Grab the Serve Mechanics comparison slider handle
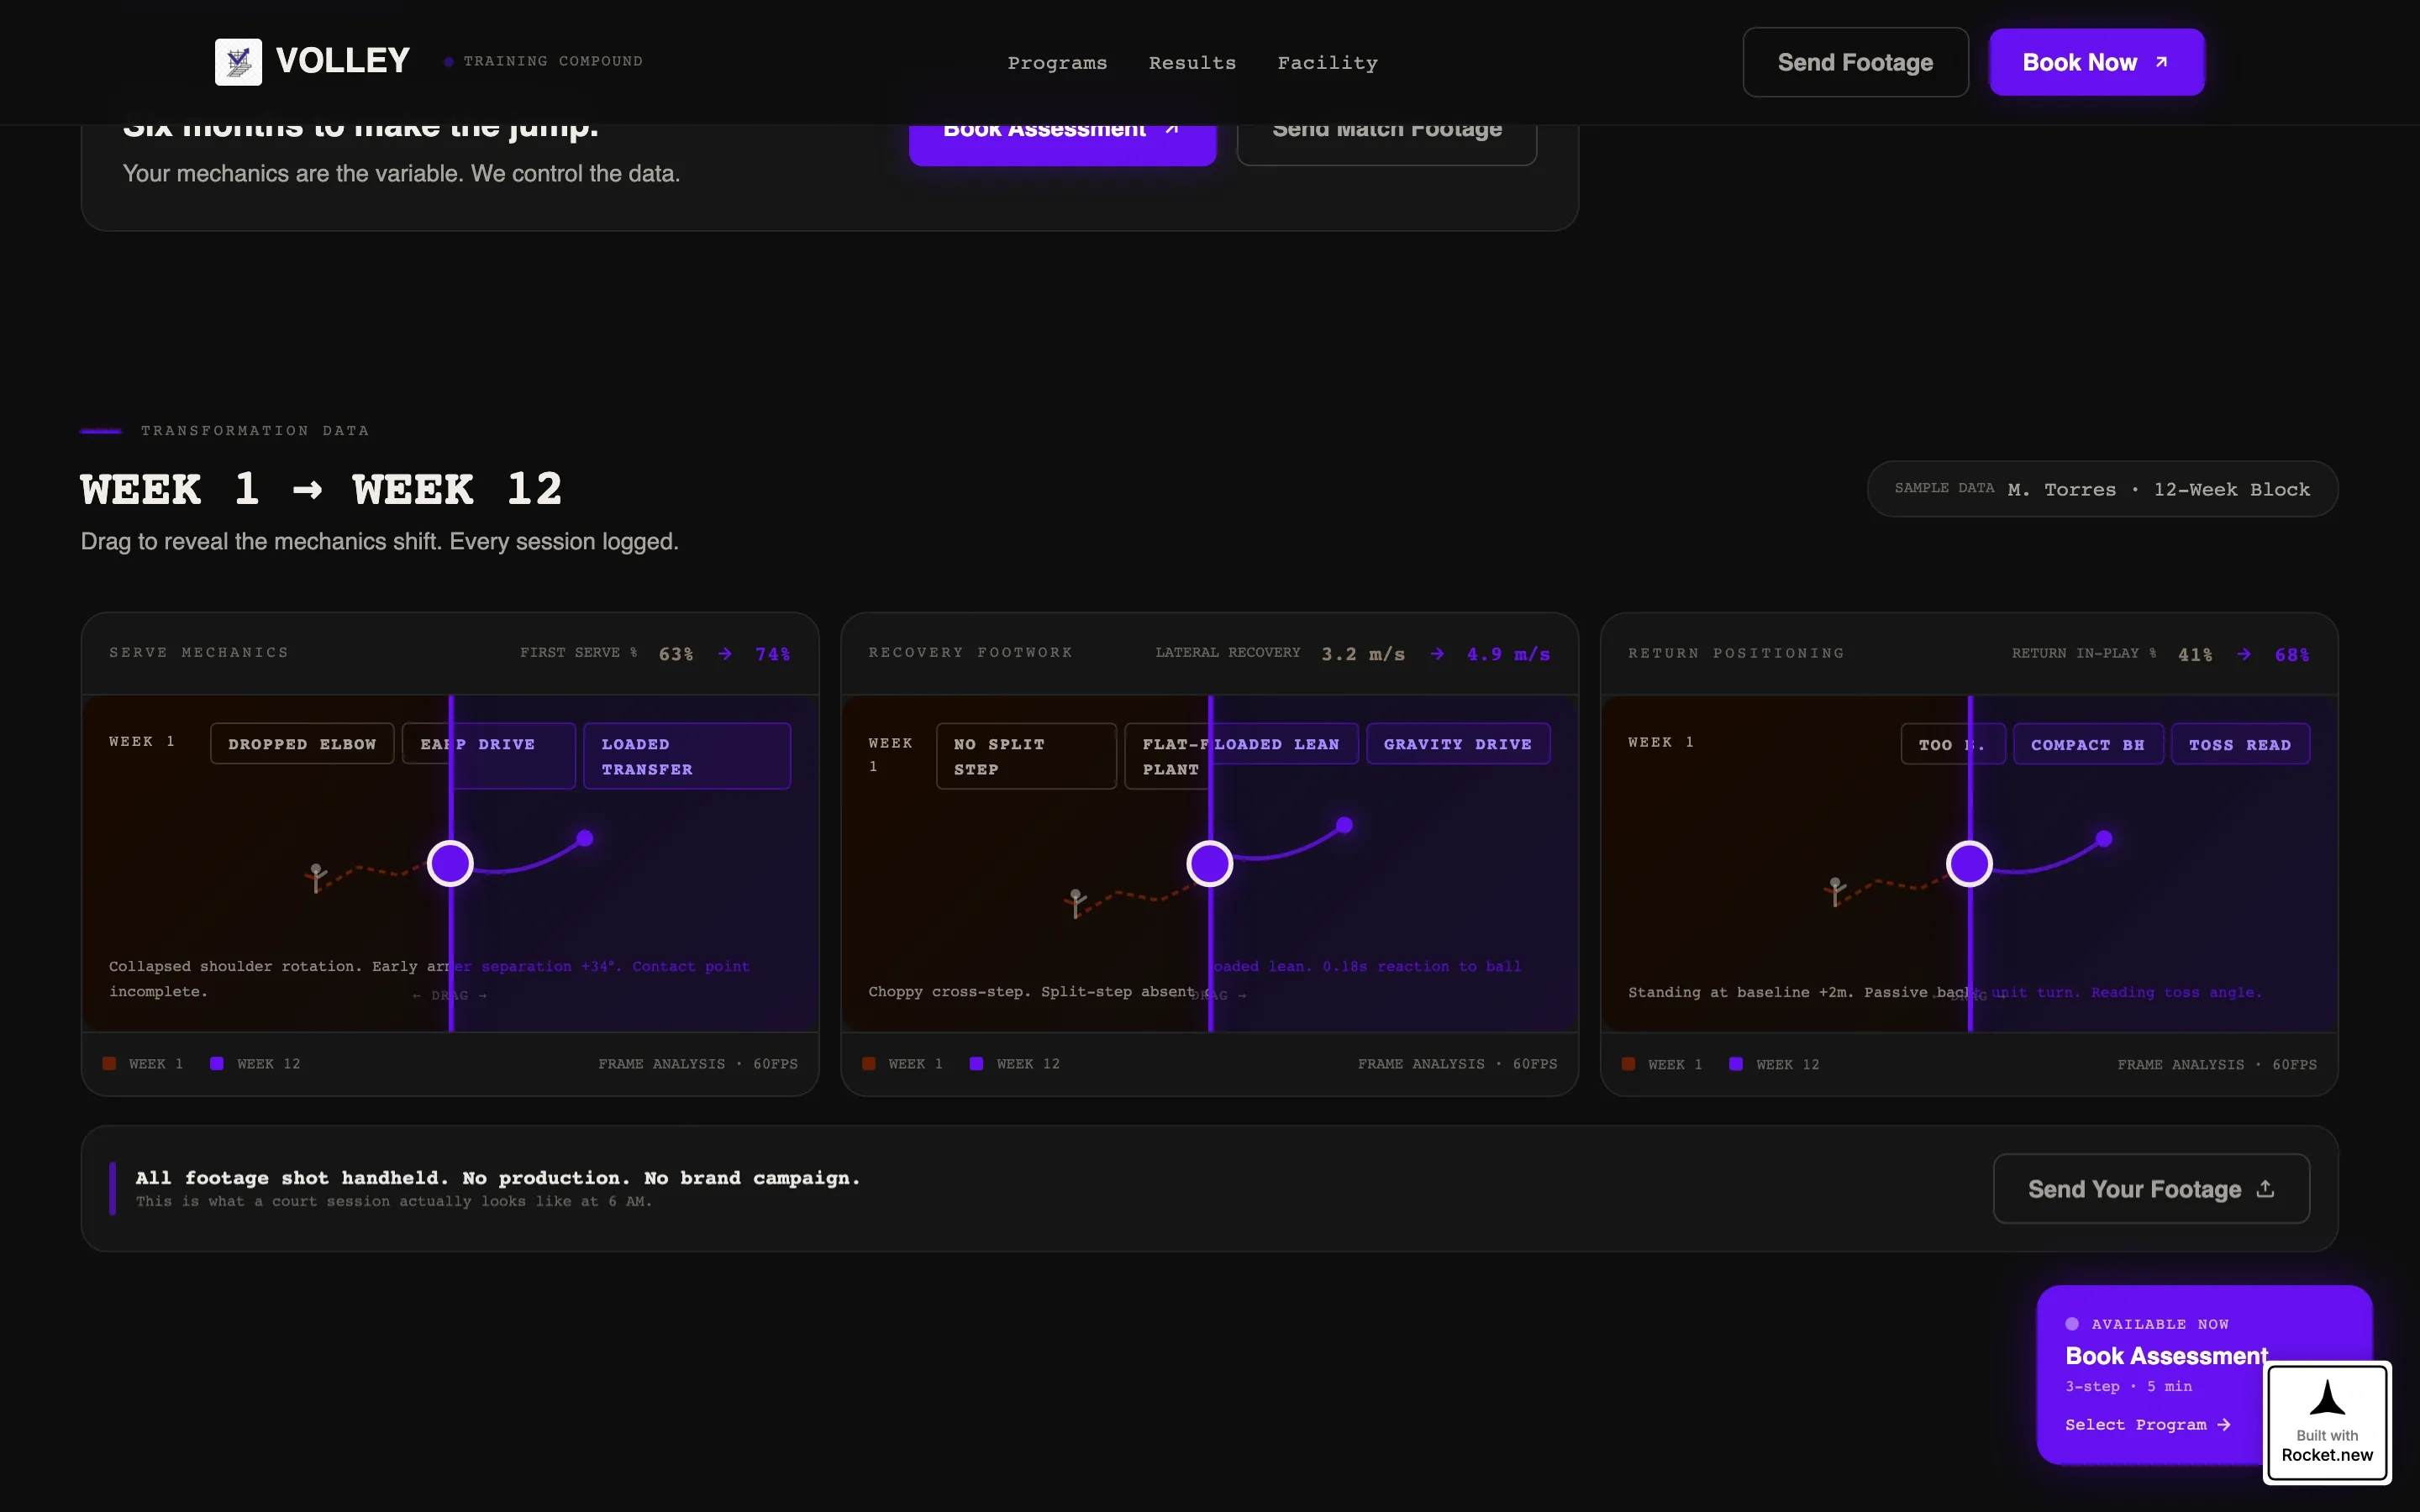 450,863
